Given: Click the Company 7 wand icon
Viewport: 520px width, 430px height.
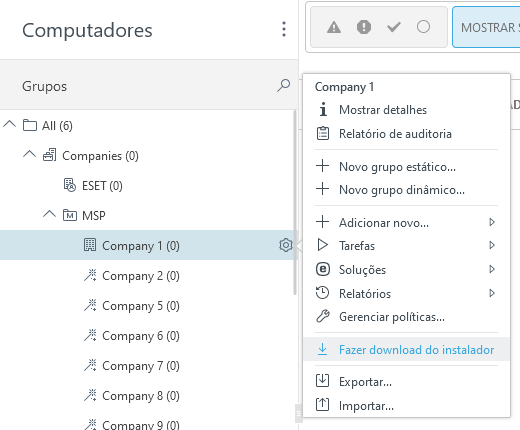Looking at the screenshot, I should [90, 365].
